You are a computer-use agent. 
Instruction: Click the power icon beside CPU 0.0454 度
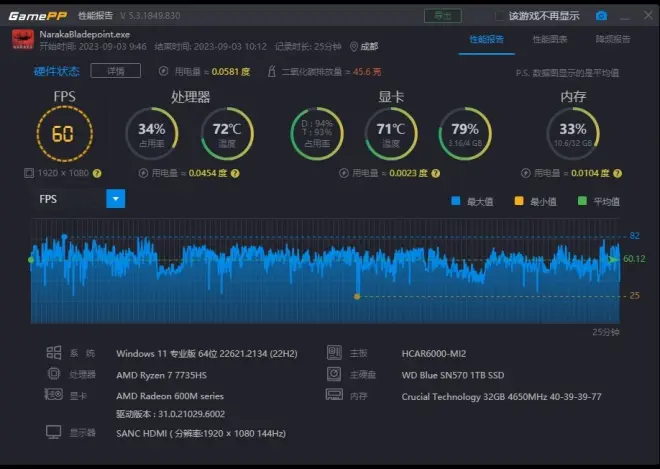click(x=143, y=173)
